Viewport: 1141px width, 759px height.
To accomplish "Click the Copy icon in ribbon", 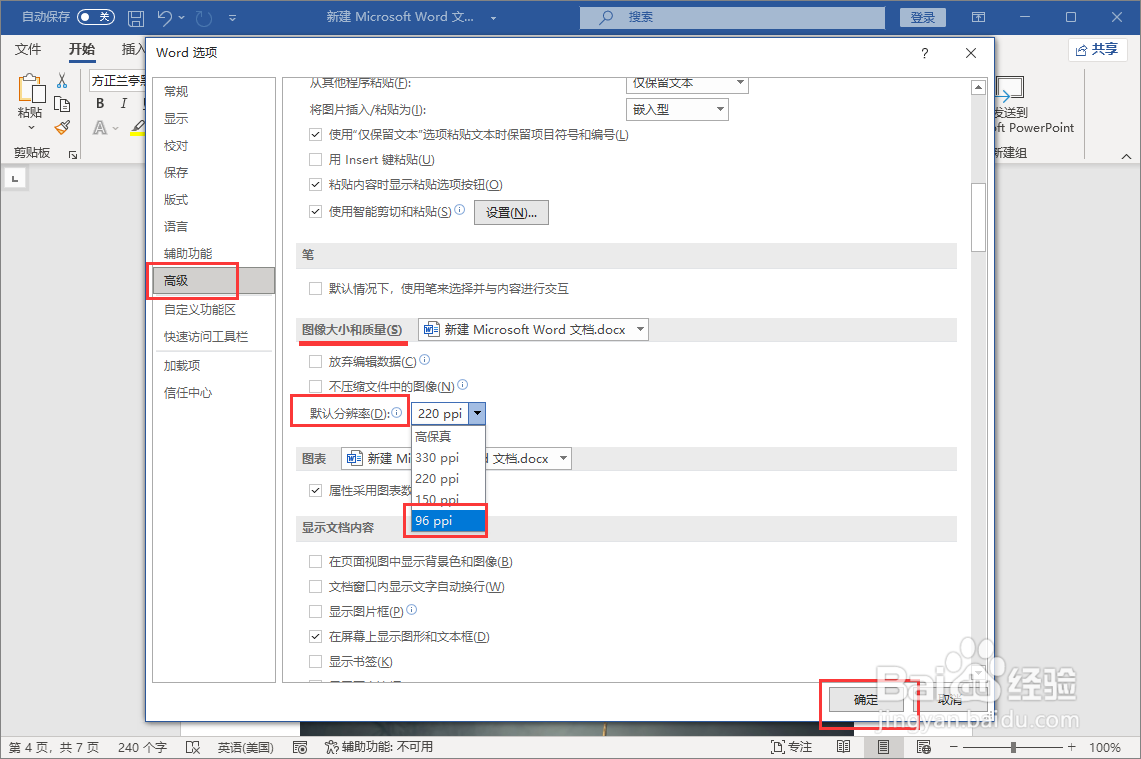I will pos(62,104).
